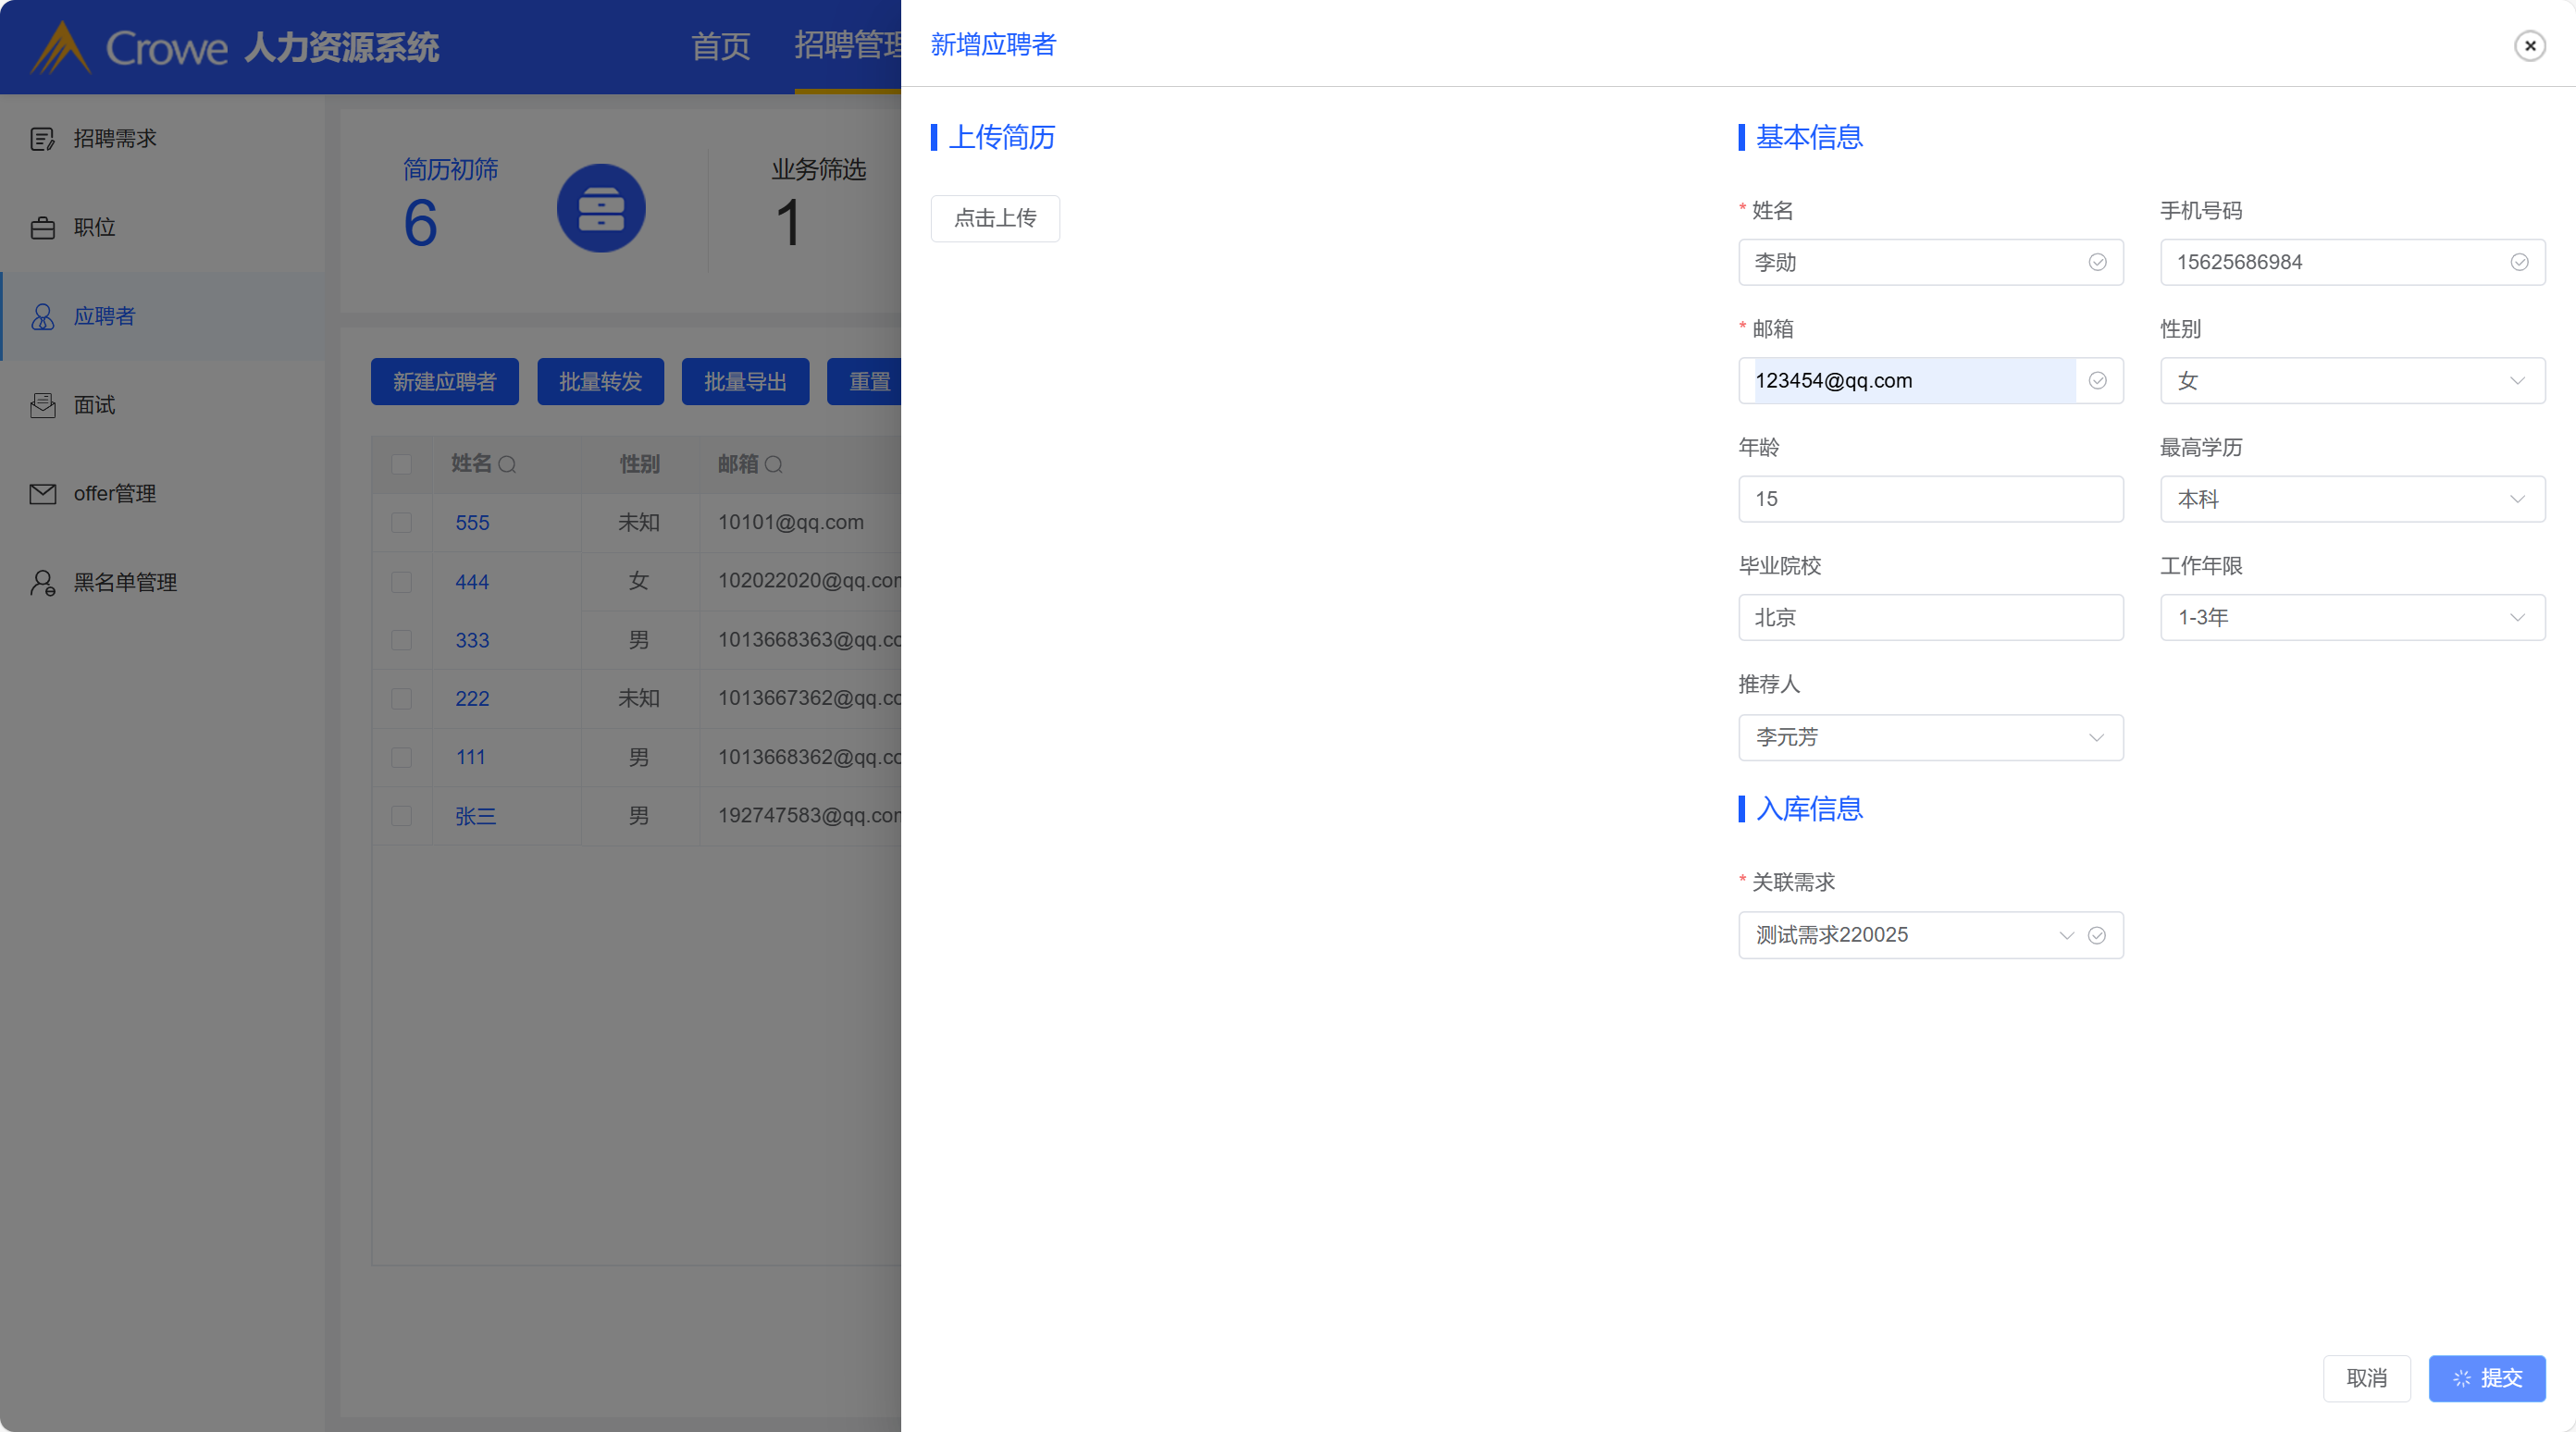Click the 年龄 input field

tap(1929, 499)
